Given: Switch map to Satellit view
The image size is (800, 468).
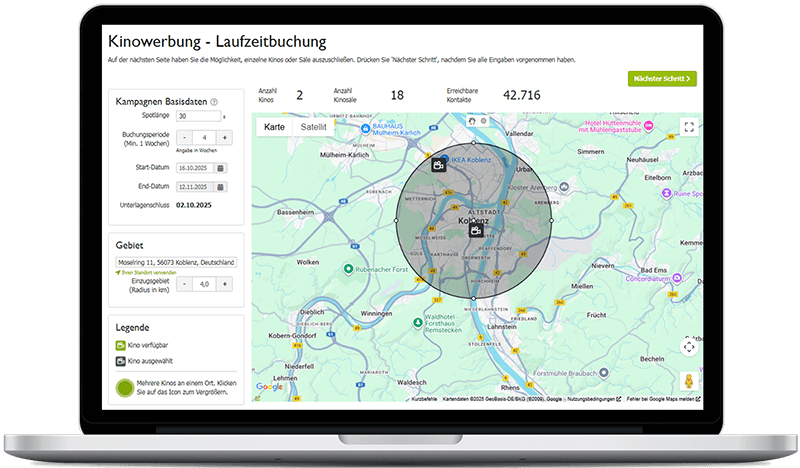Looking at the screenshot, I should point(313,127).
